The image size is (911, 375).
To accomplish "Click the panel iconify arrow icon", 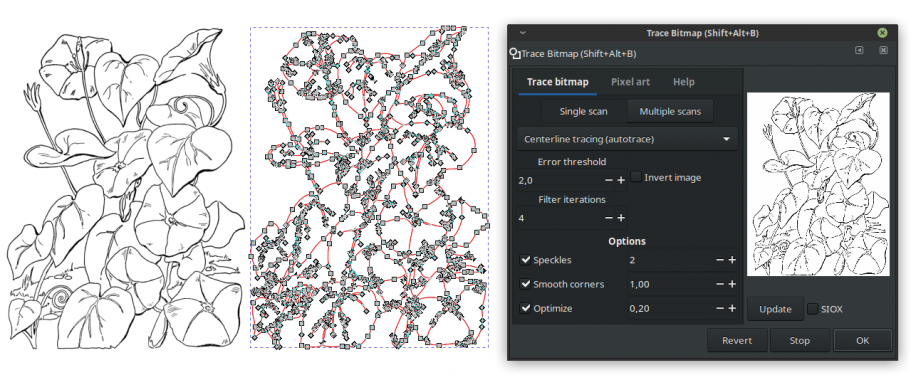I will tap(859, 51).
